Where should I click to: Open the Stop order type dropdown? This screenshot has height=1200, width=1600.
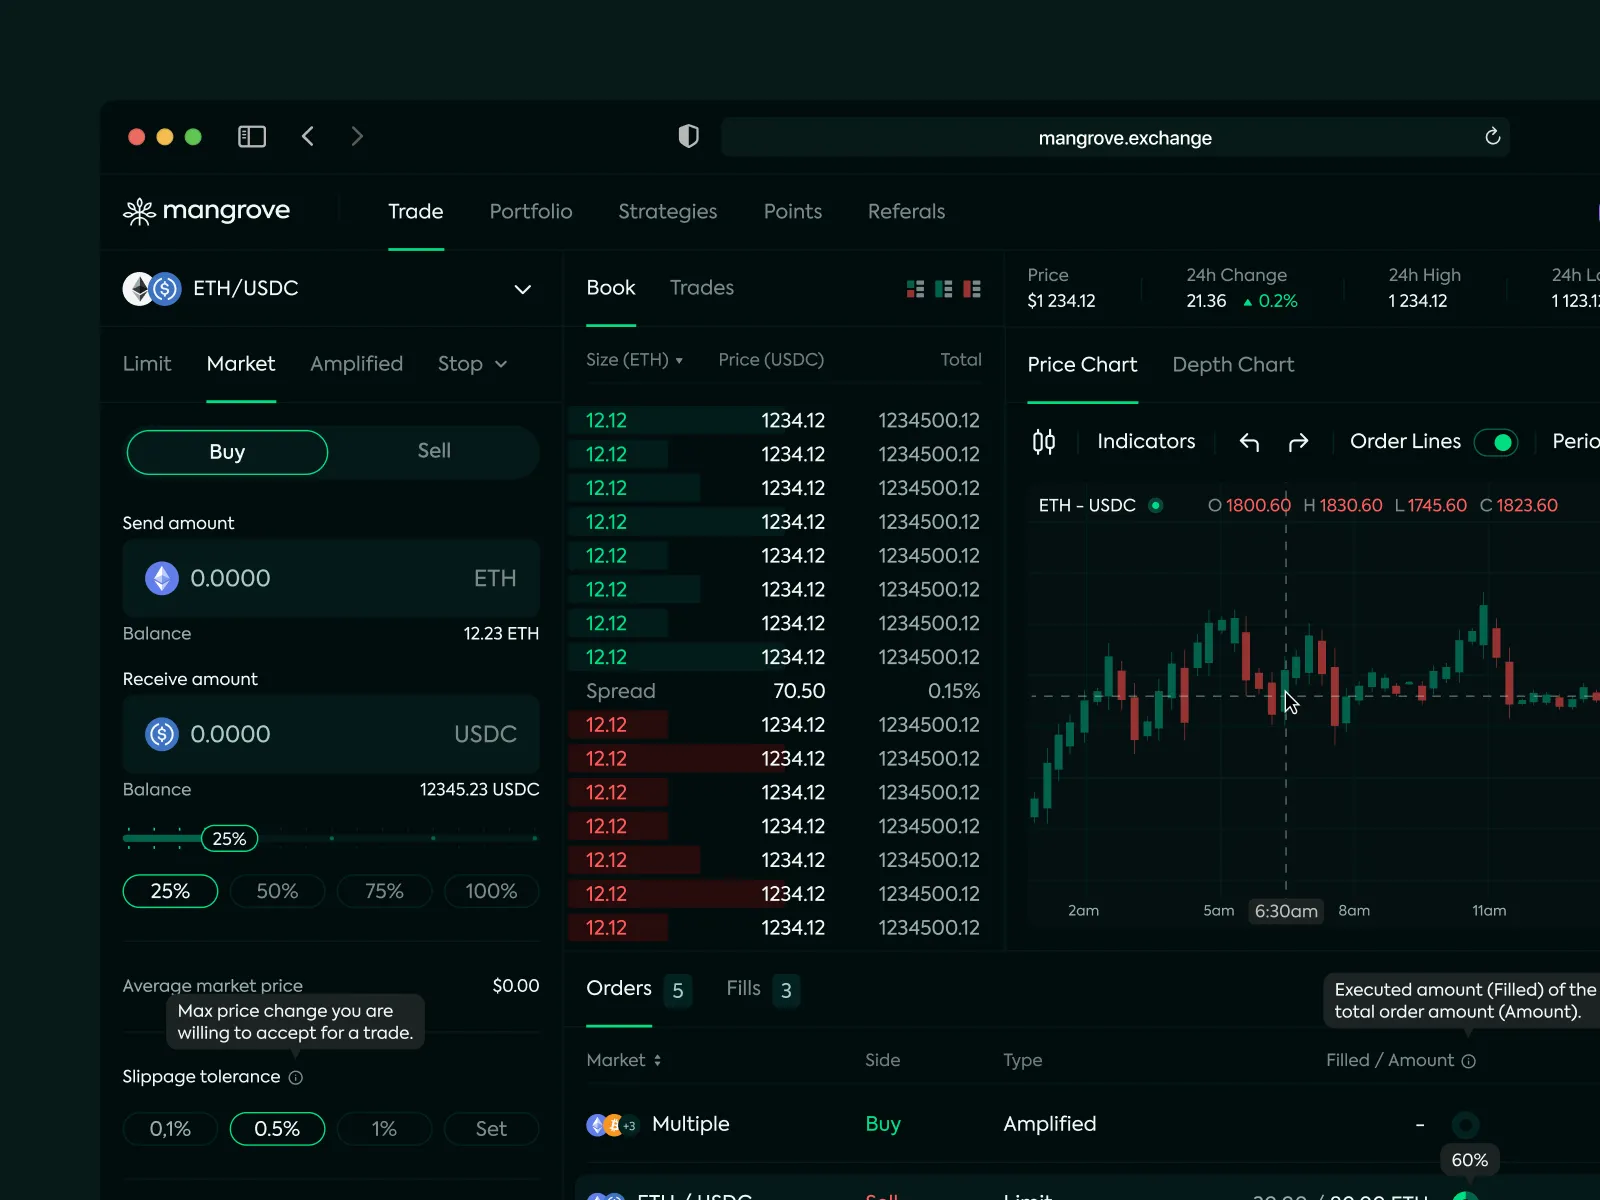point(473,364)
